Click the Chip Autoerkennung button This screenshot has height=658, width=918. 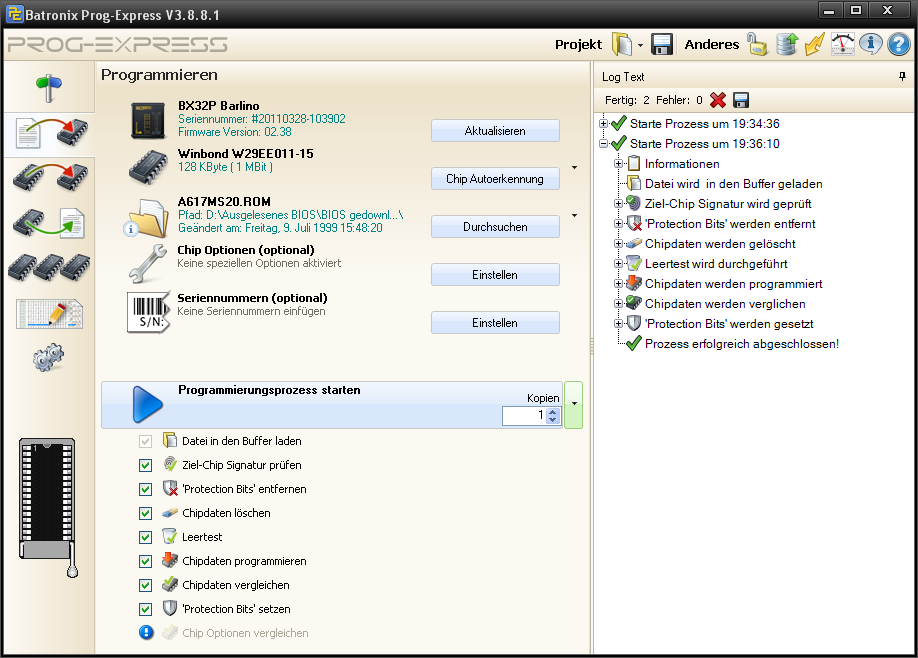coord(495,179)
